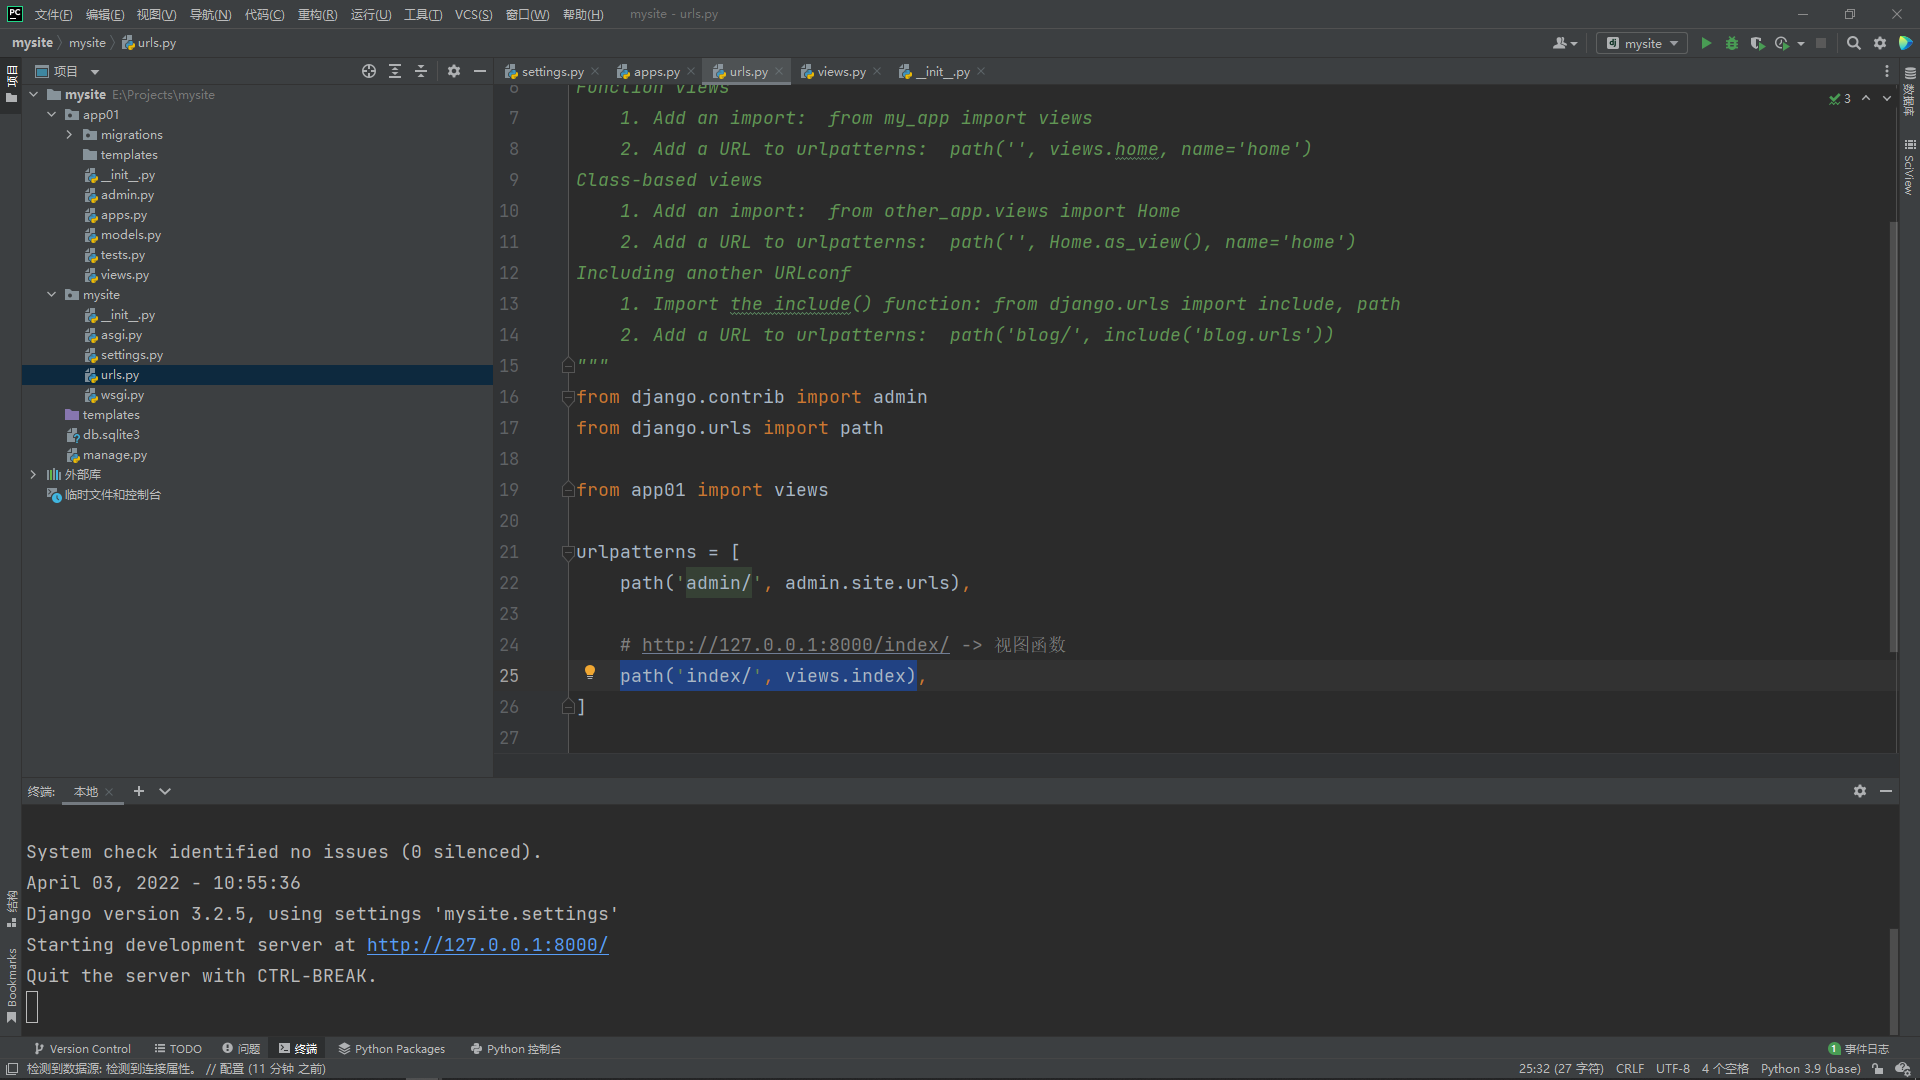Open editor tabs more options menu
This screenshot has height=1080, width=1920.
1887,71
